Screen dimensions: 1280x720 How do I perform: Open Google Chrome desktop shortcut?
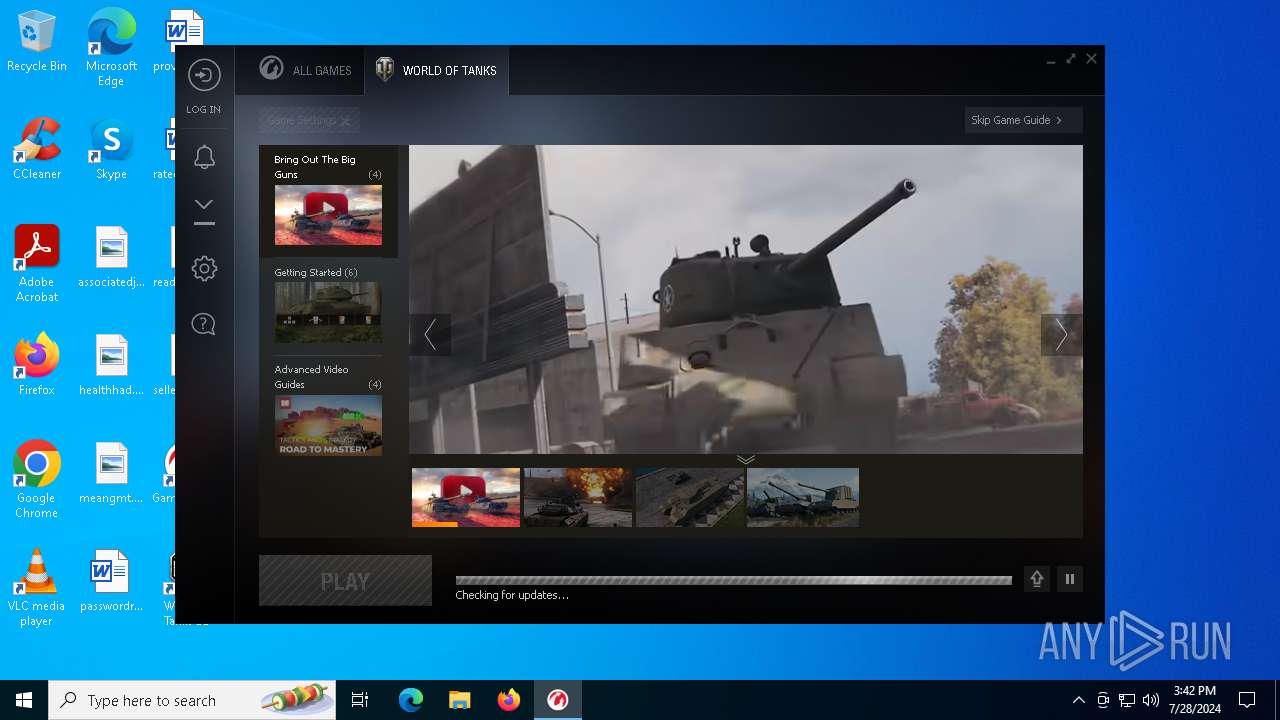click(x=37, y=480)
